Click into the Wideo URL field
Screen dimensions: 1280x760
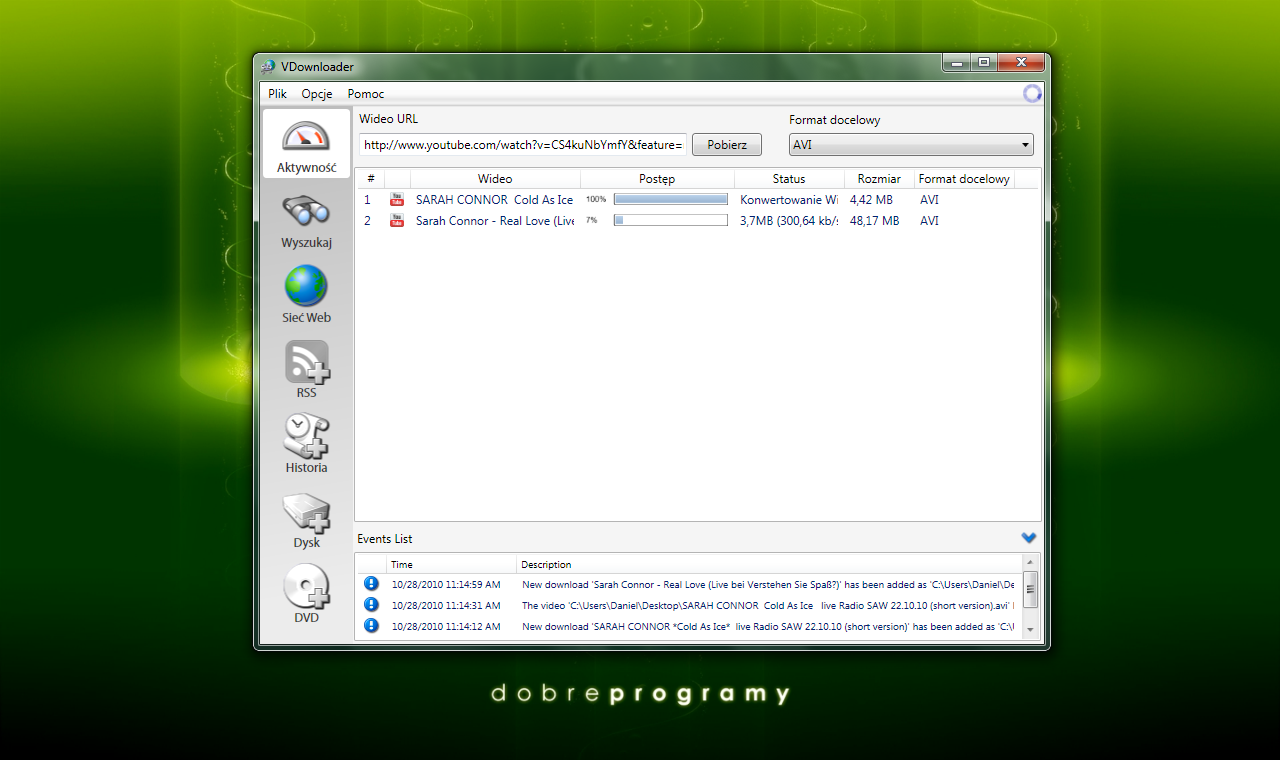[x=523, y=145]
